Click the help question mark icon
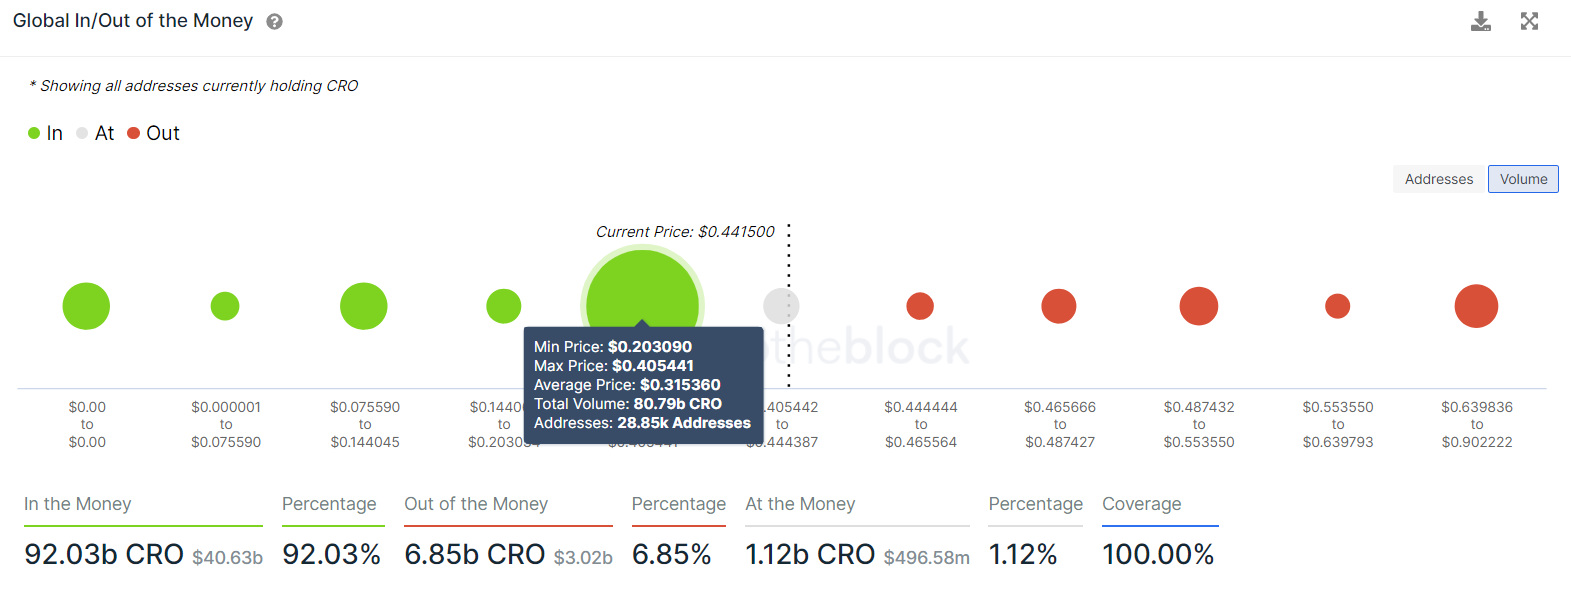This screenshot has width=1571, height=598. pyautogui.click(x=274, y=21)
